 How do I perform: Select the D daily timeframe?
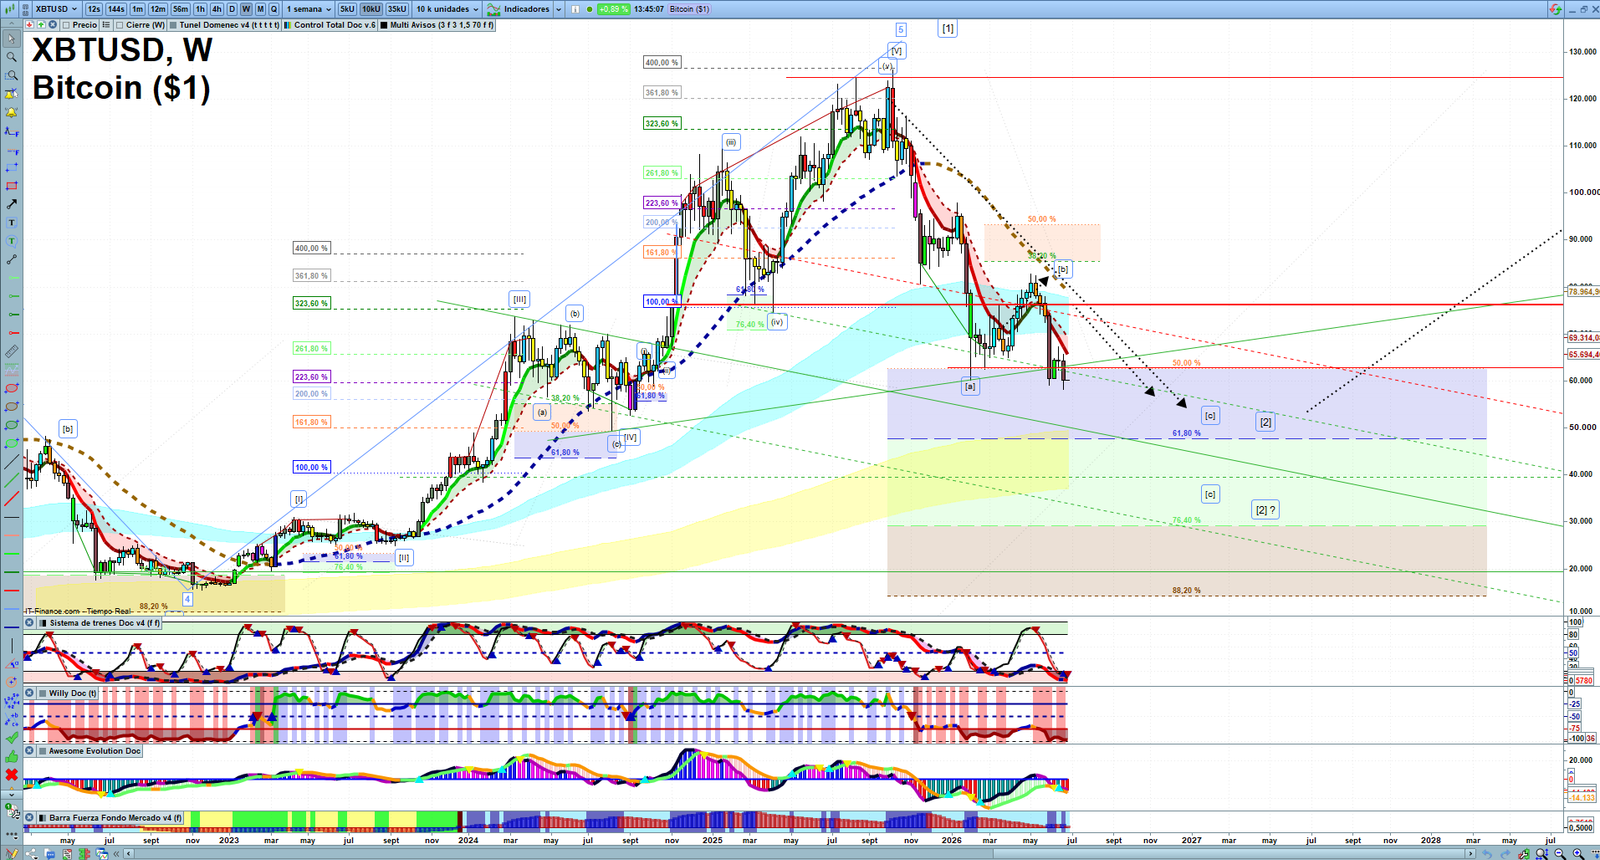232,9
